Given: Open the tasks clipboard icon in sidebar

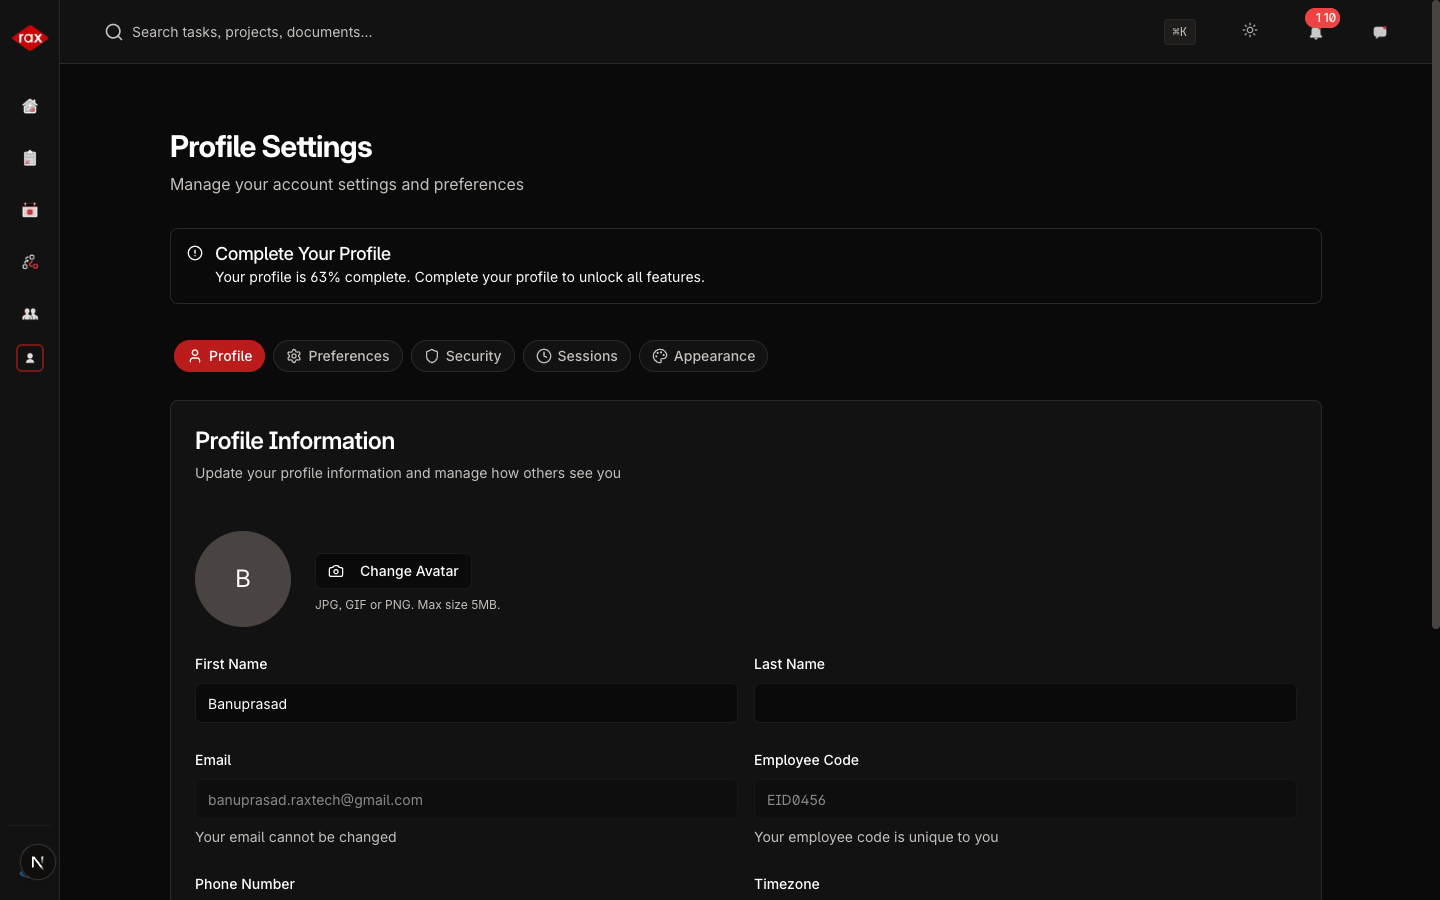Looking at the screenshot, I should (x=30, y=158).
